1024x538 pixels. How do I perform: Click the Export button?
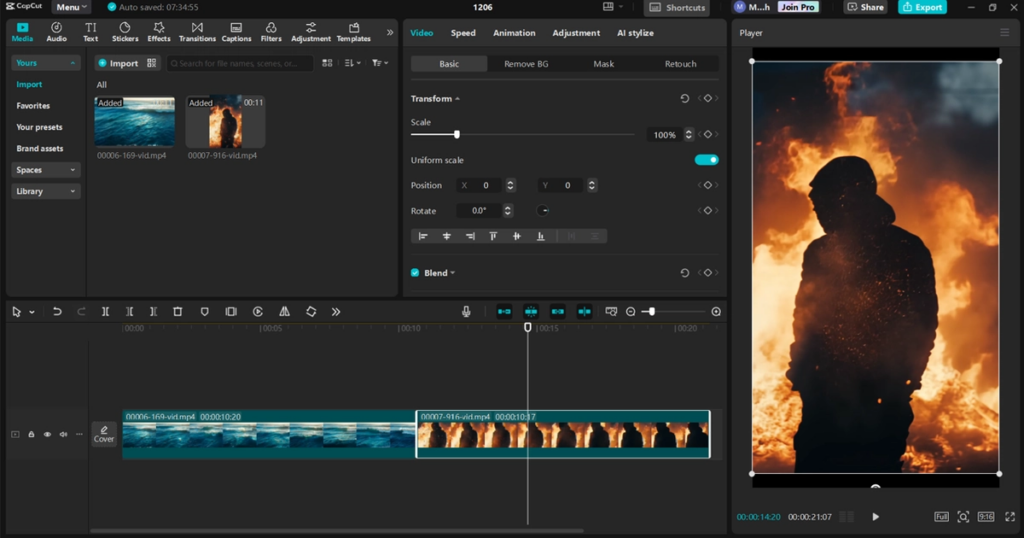point(923,7)
